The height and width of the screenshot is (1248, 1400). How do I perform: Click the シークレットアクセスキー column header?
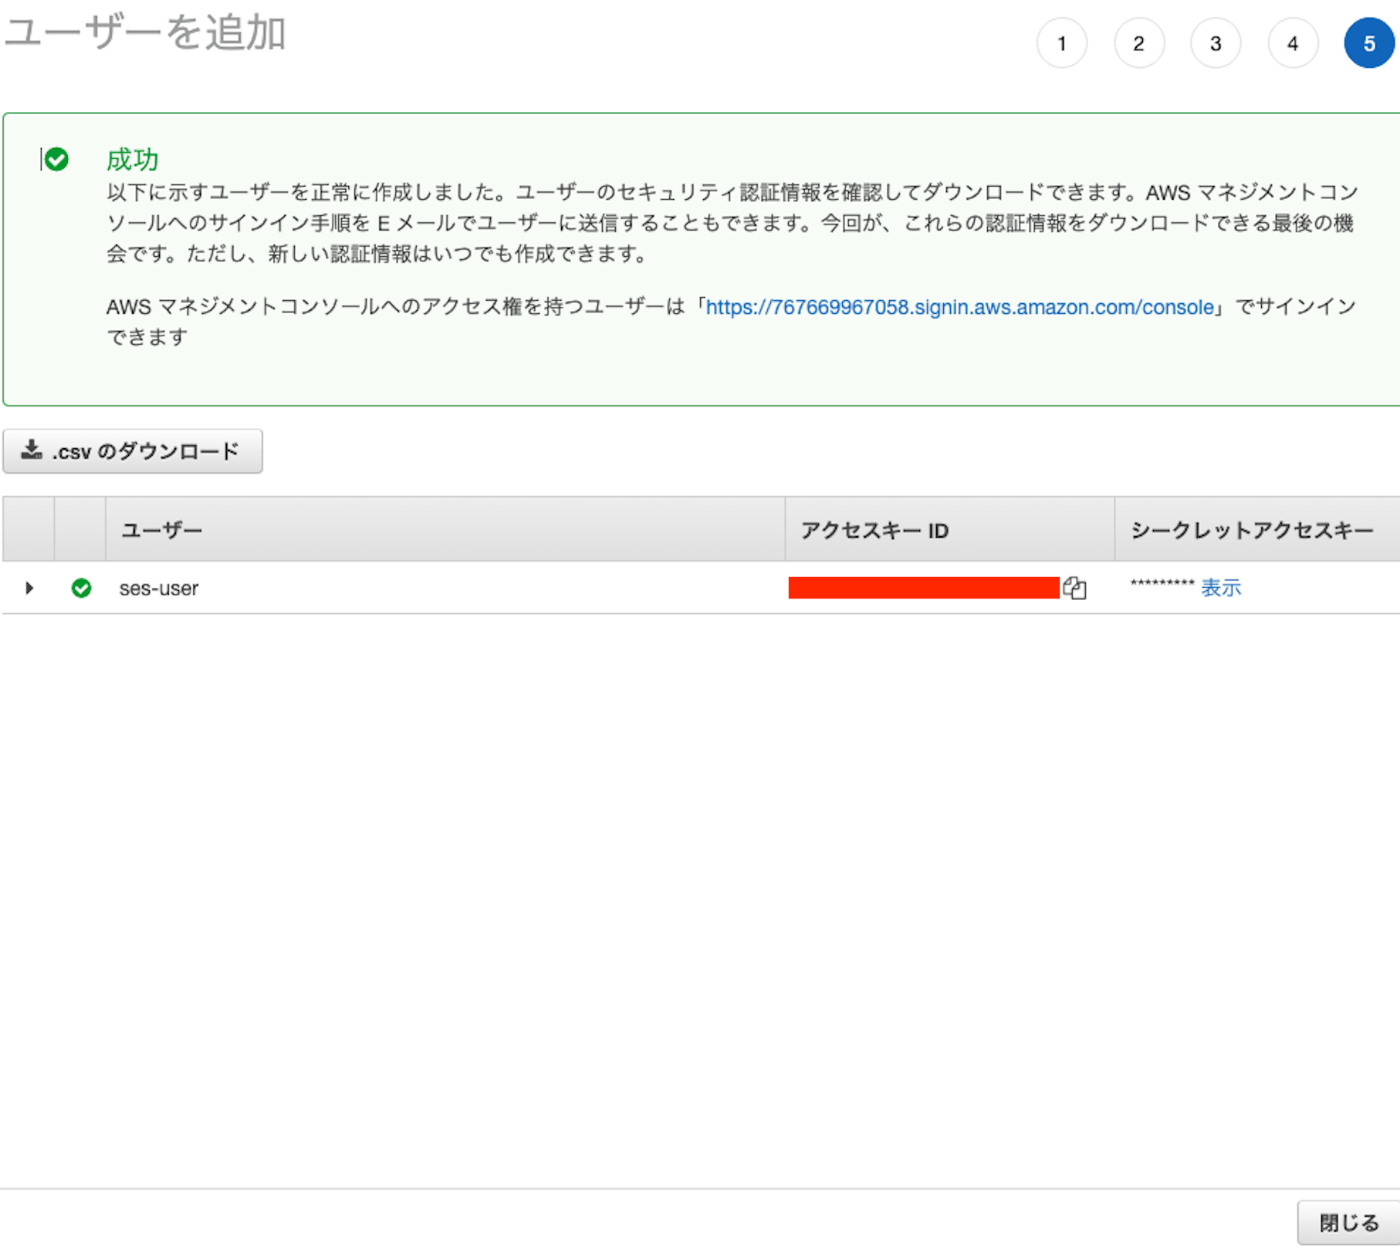point(1254,530)
